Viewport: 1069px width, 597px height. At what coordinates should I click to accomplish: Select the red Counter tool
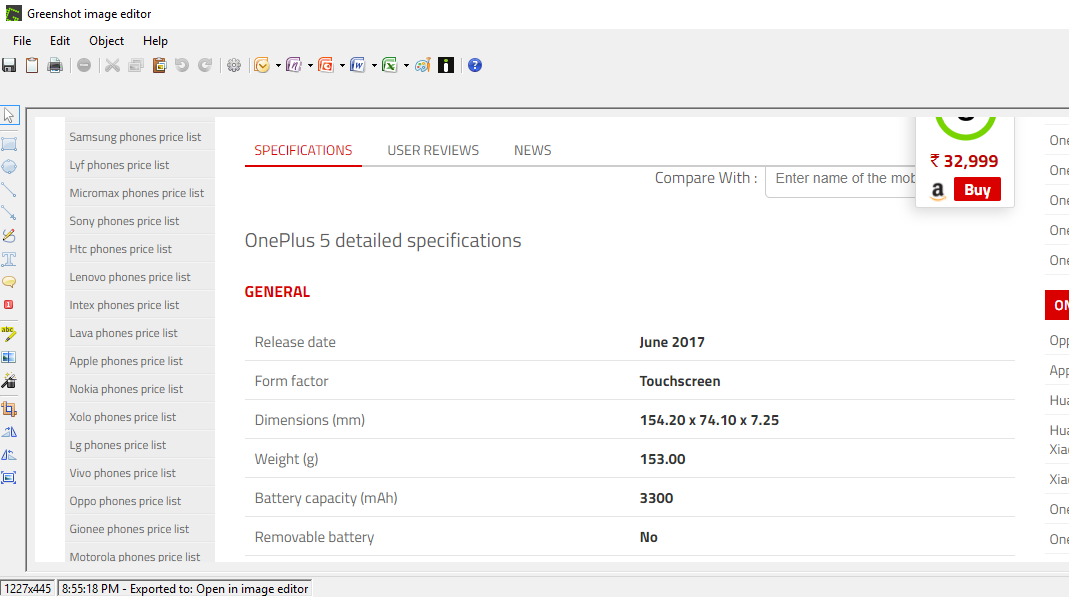pos(9,305)
